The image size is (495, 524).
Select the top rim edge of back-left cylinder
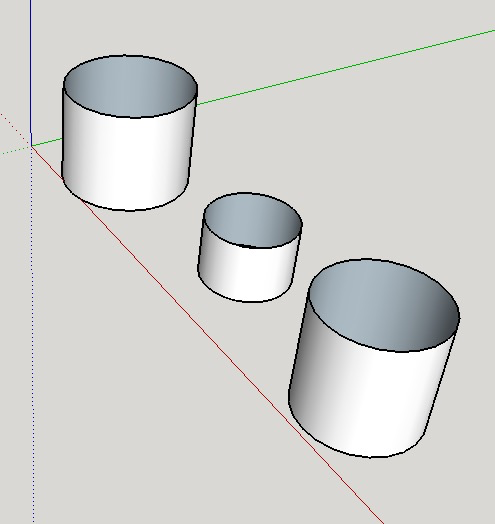click(x=130, y=55)
